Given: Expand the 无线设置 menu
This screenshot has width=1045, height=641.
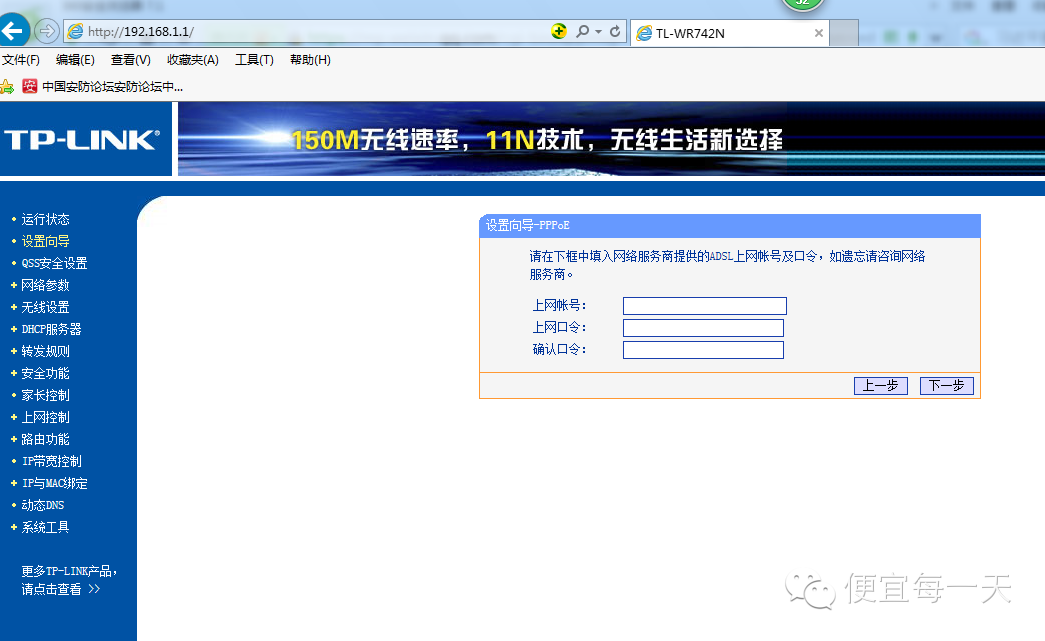Looking at the screenshot, I should tap(45, 307).
